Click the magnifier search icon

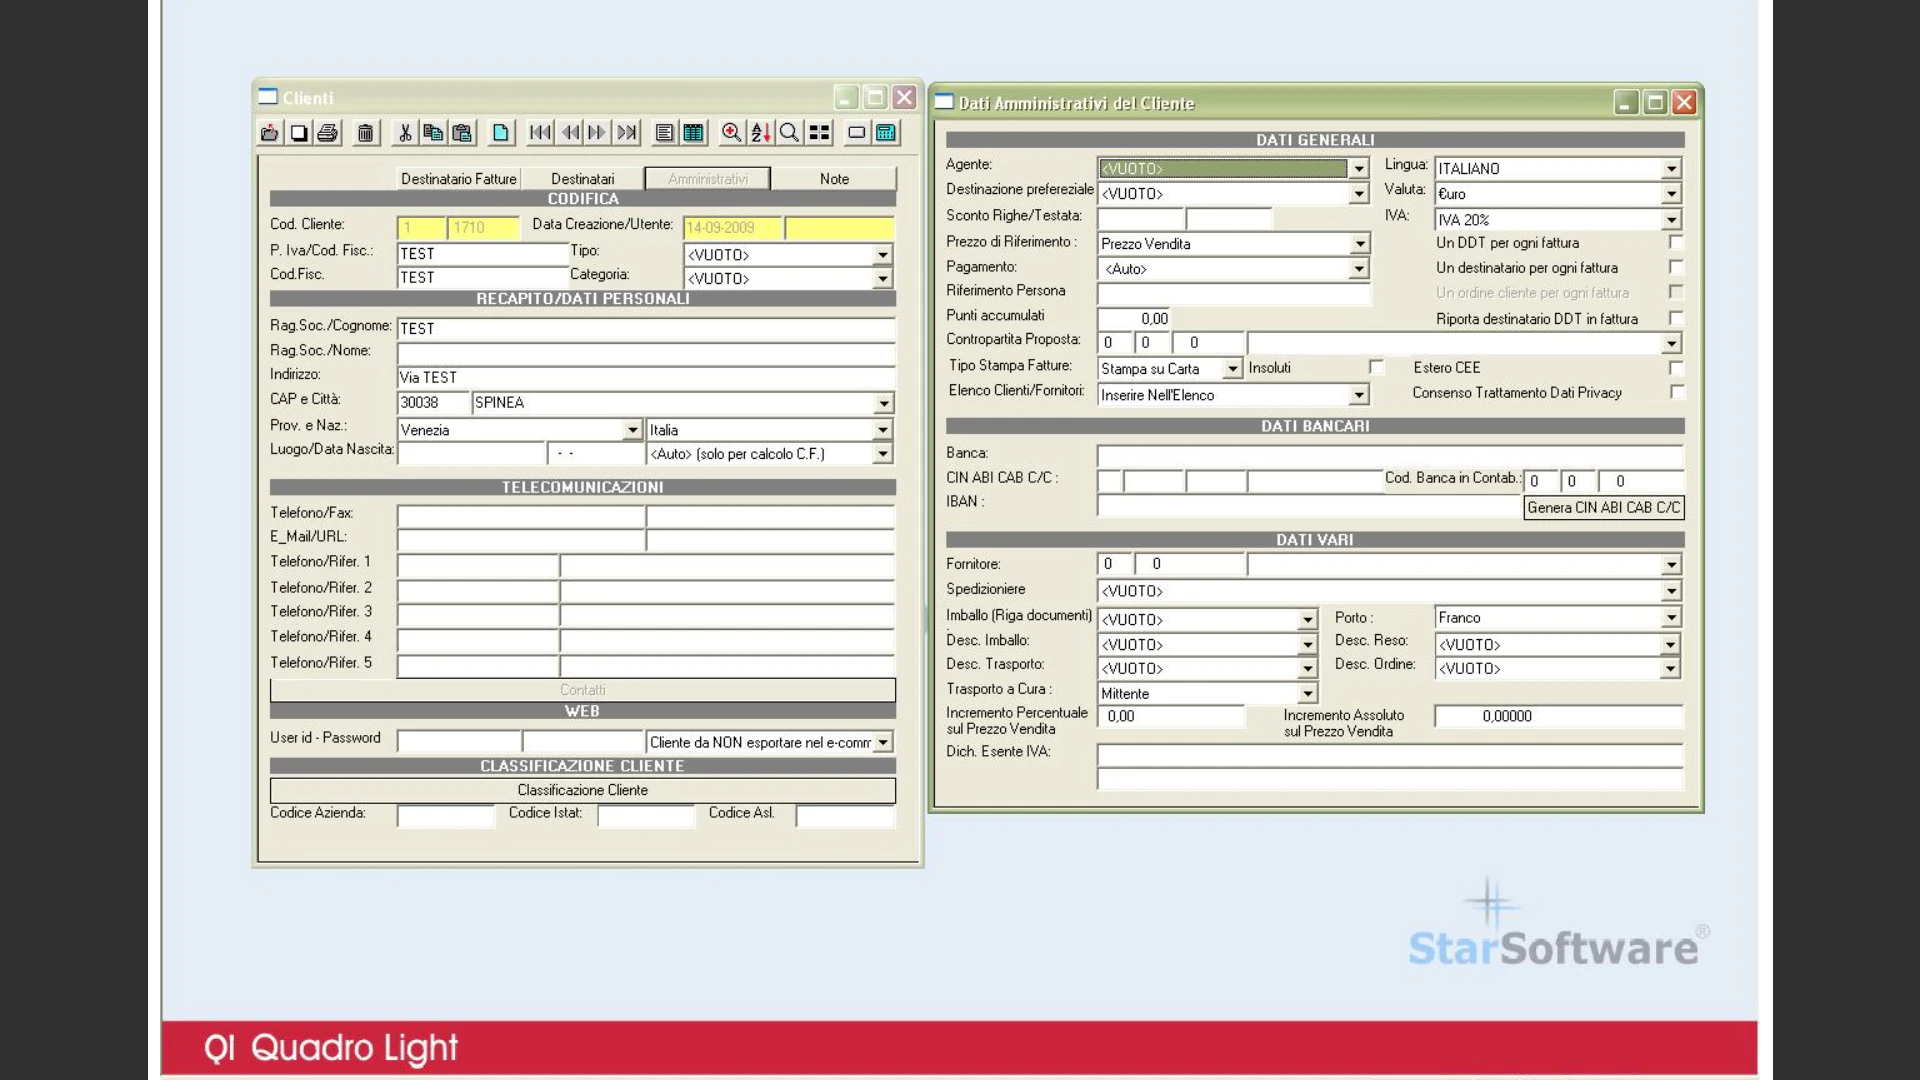click(789, 133)
